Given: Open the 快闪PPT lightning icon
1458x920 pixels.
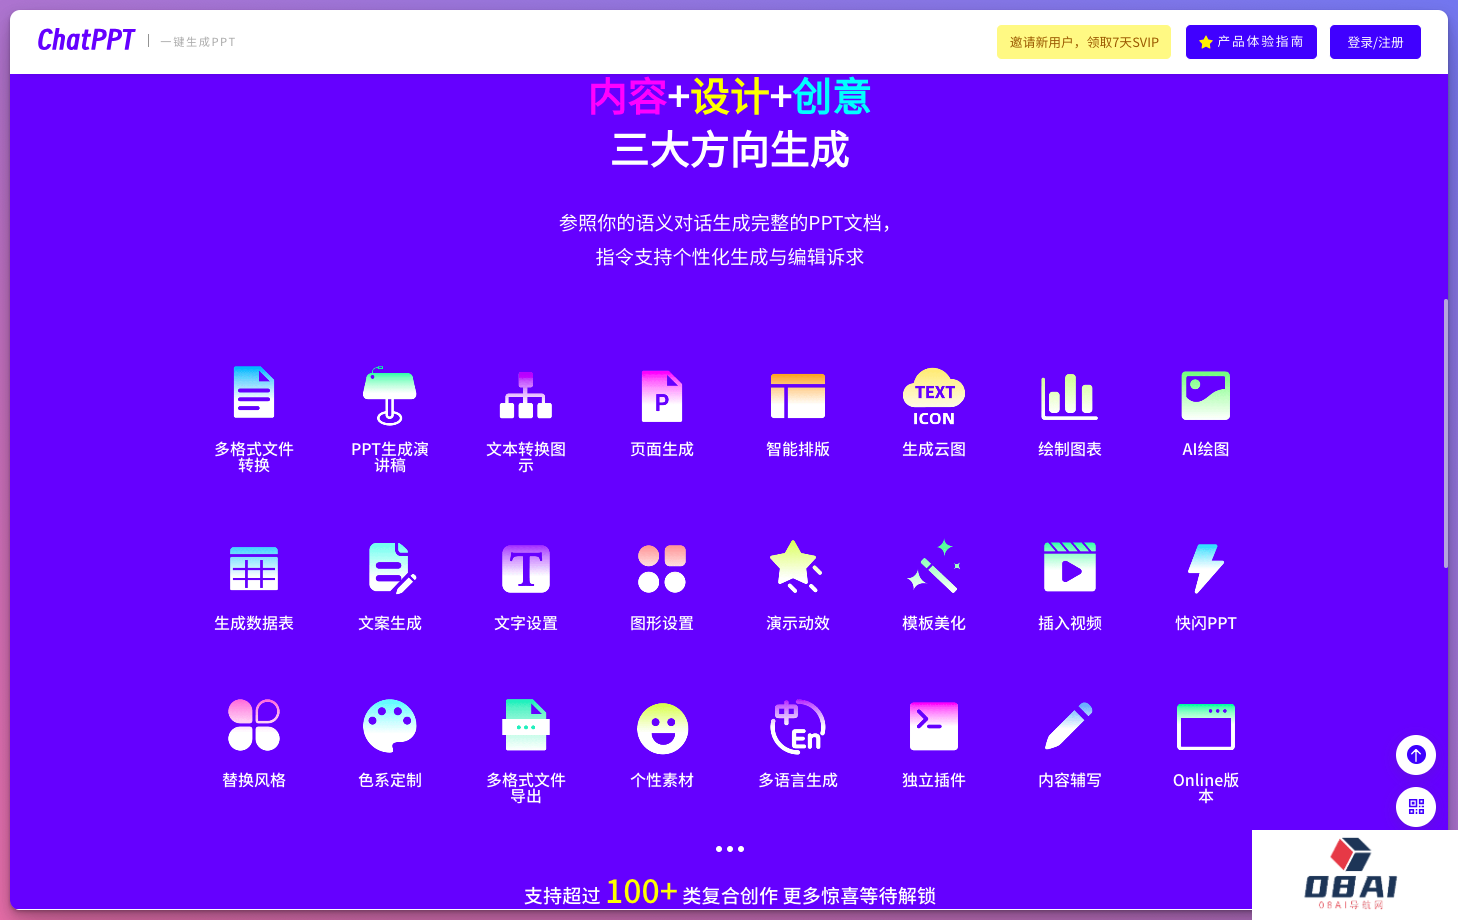Looking at the screenshot, I should [x=1206, y=568].
